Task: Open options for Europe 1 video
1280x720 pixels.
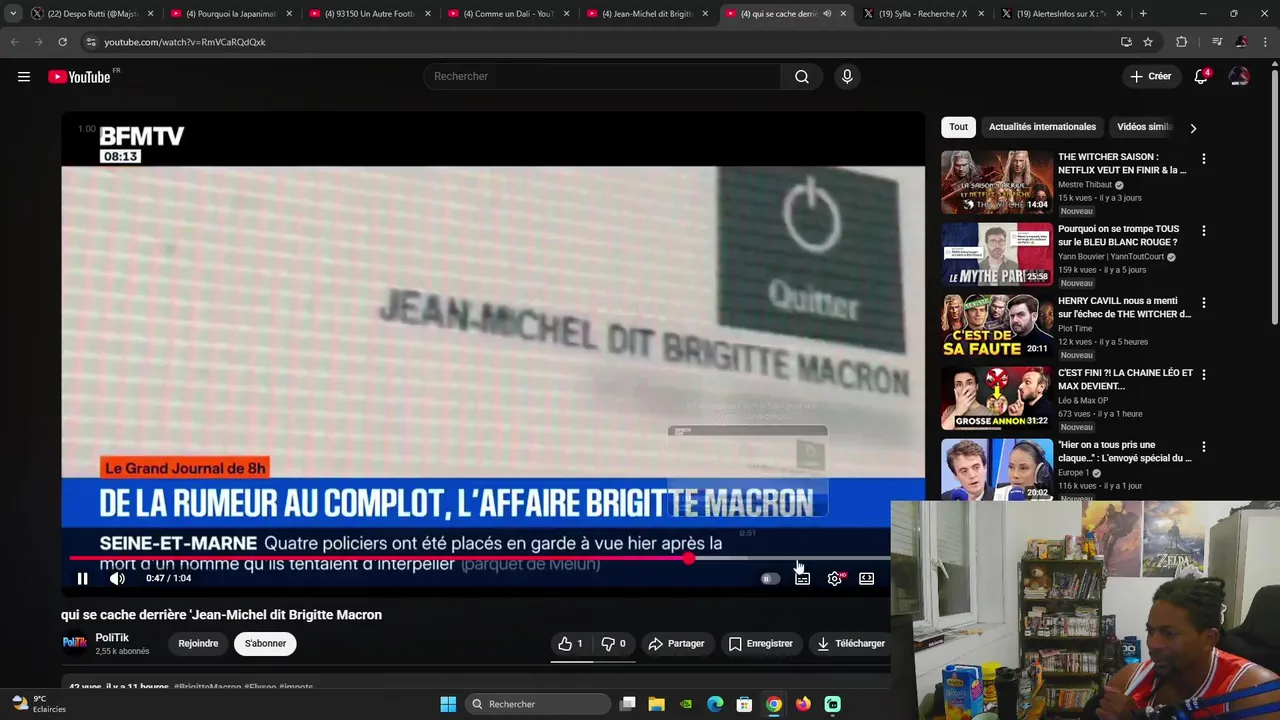Action: [1203, 447]
